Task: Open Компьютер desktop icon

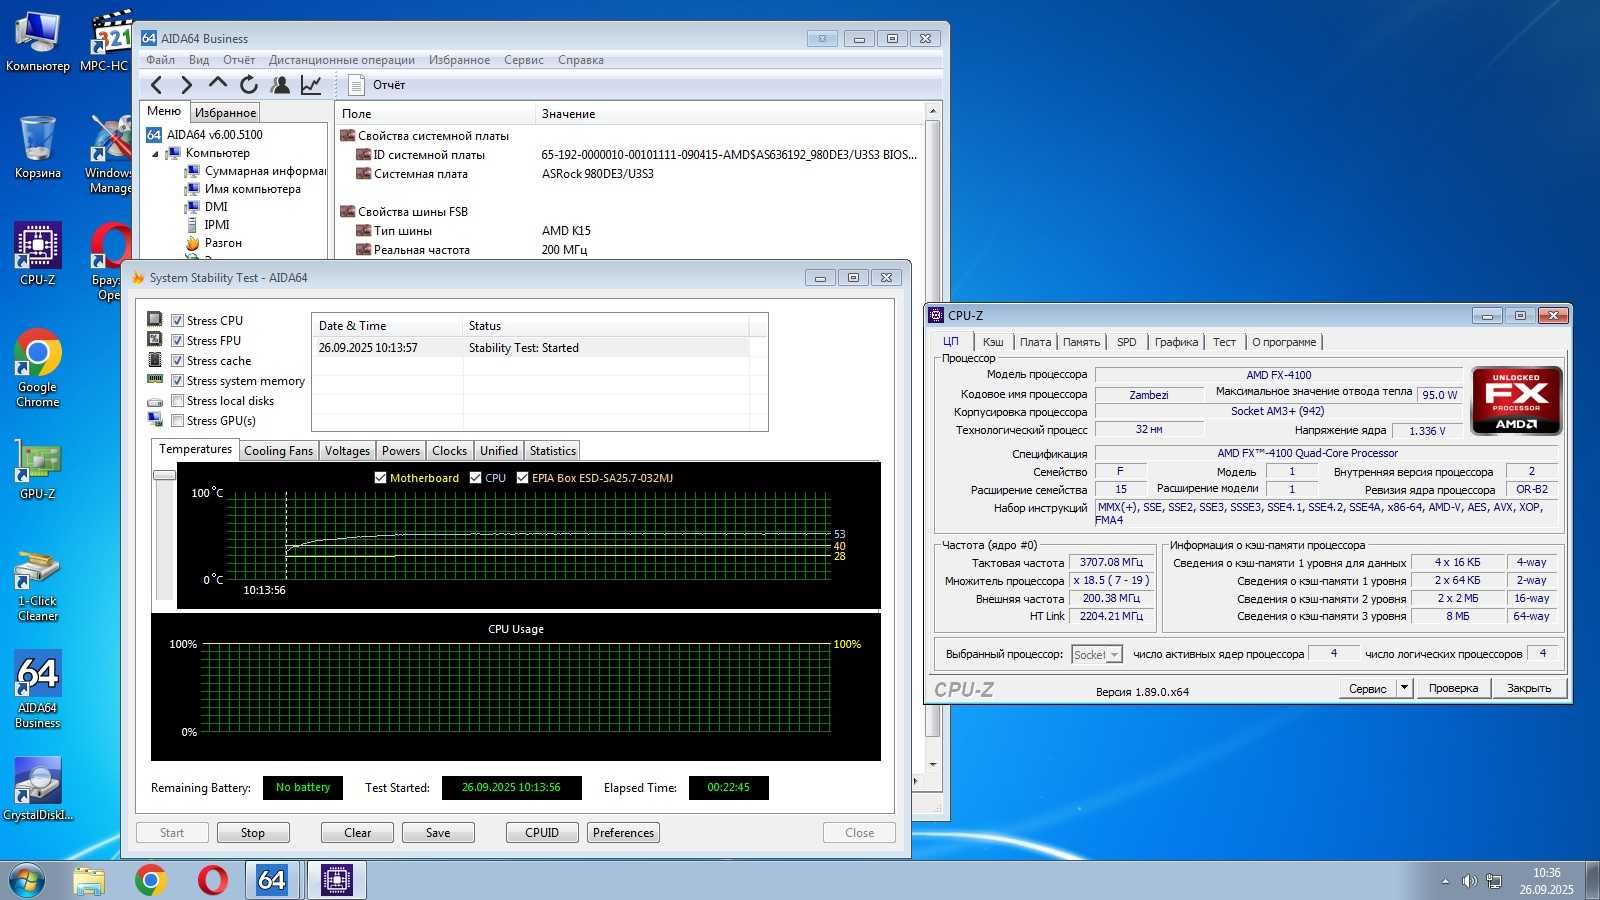Action: [38, 42]
